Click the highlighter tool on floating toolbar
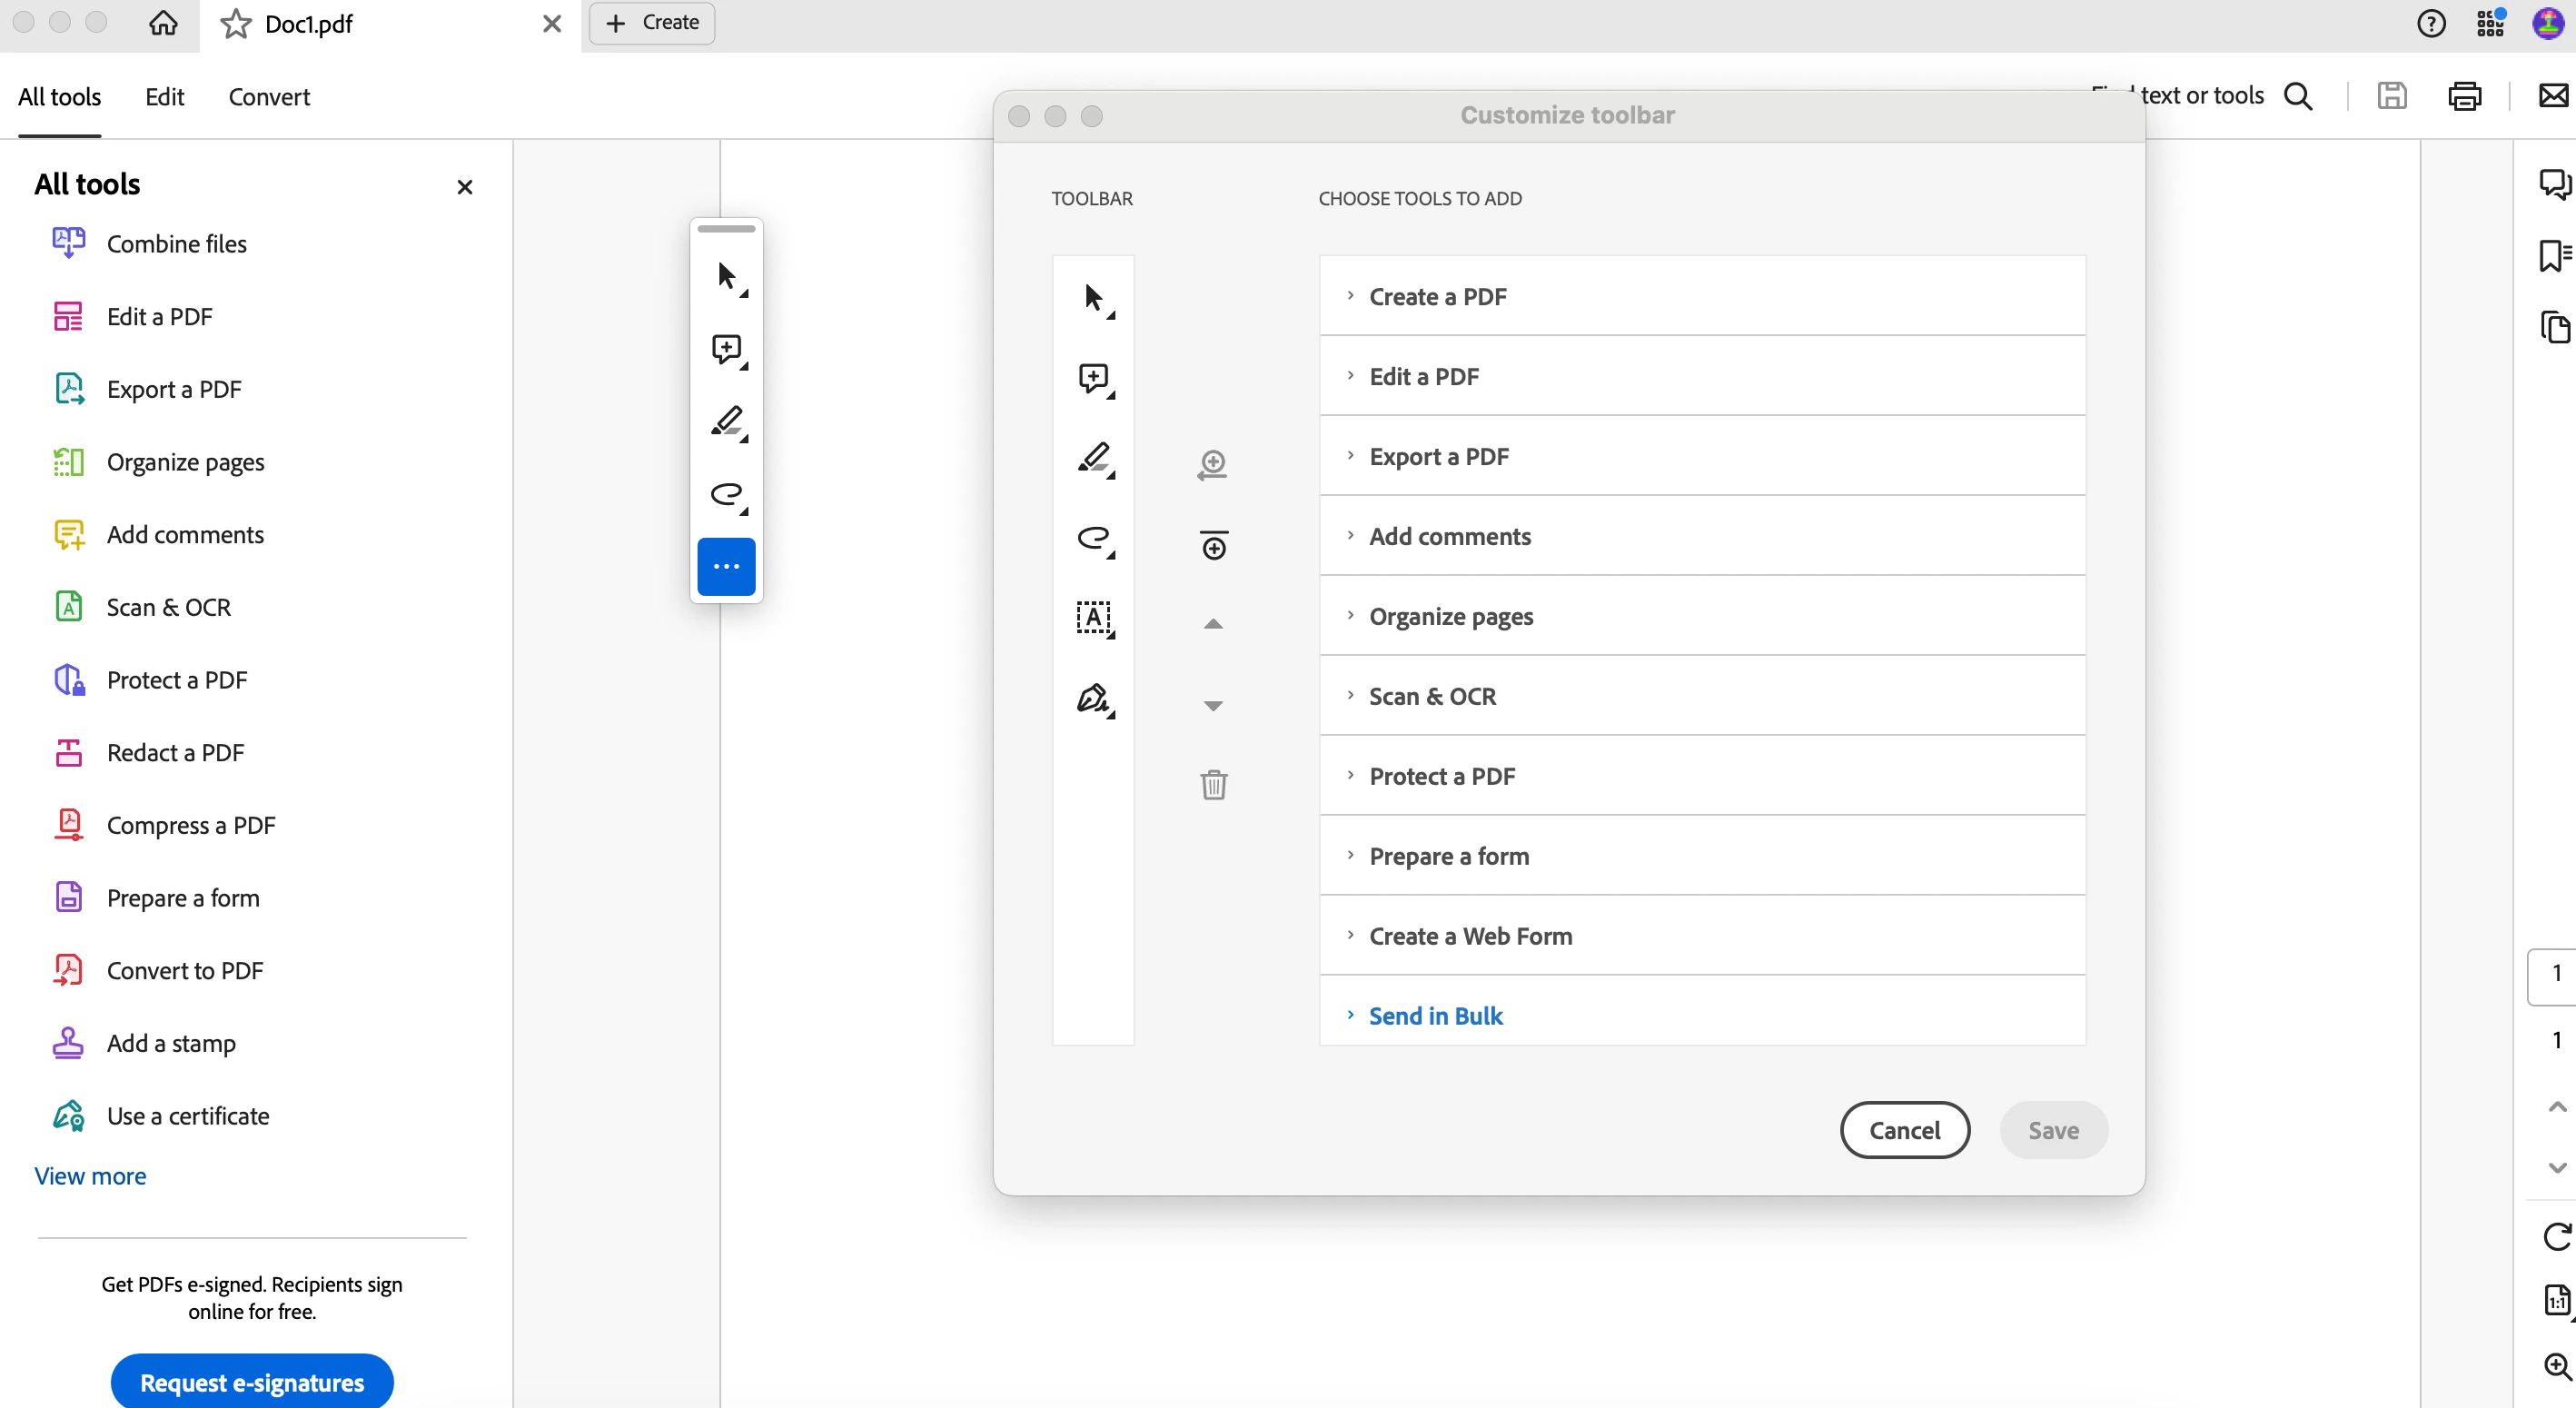This screenshot has width=2576, height=1408. point(727,422)
